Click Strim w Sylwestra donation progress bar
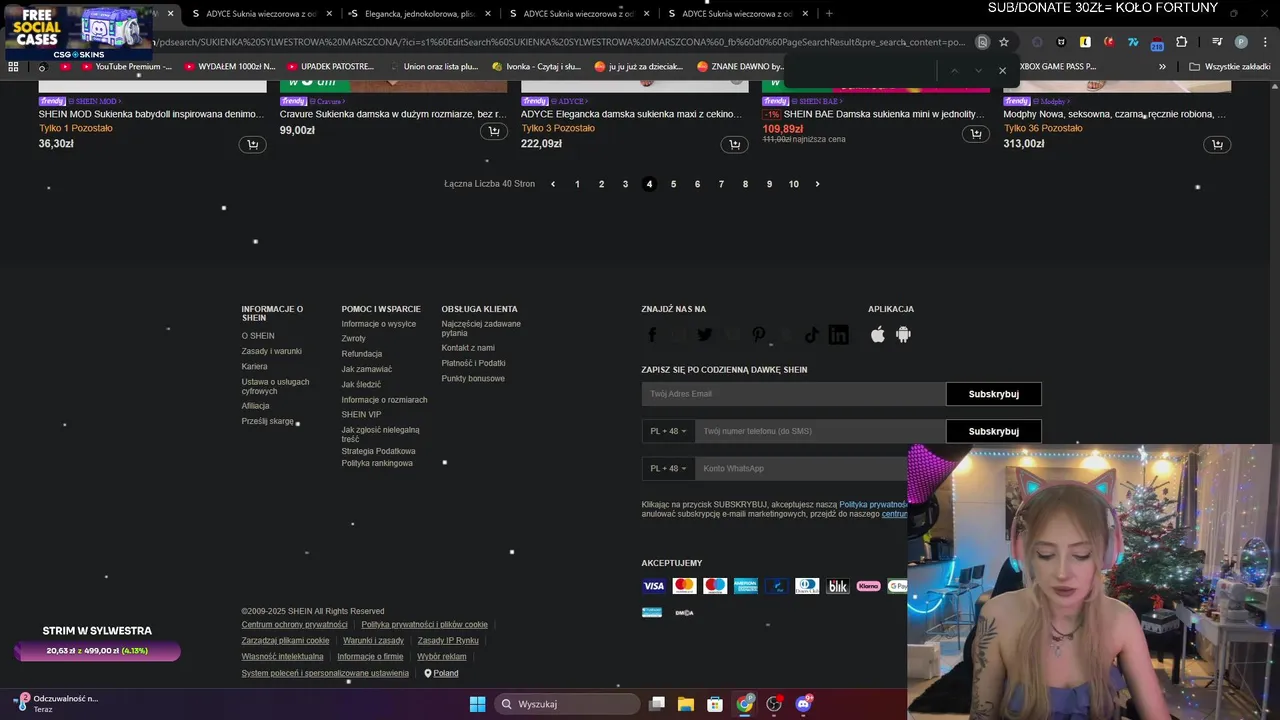 97,651
